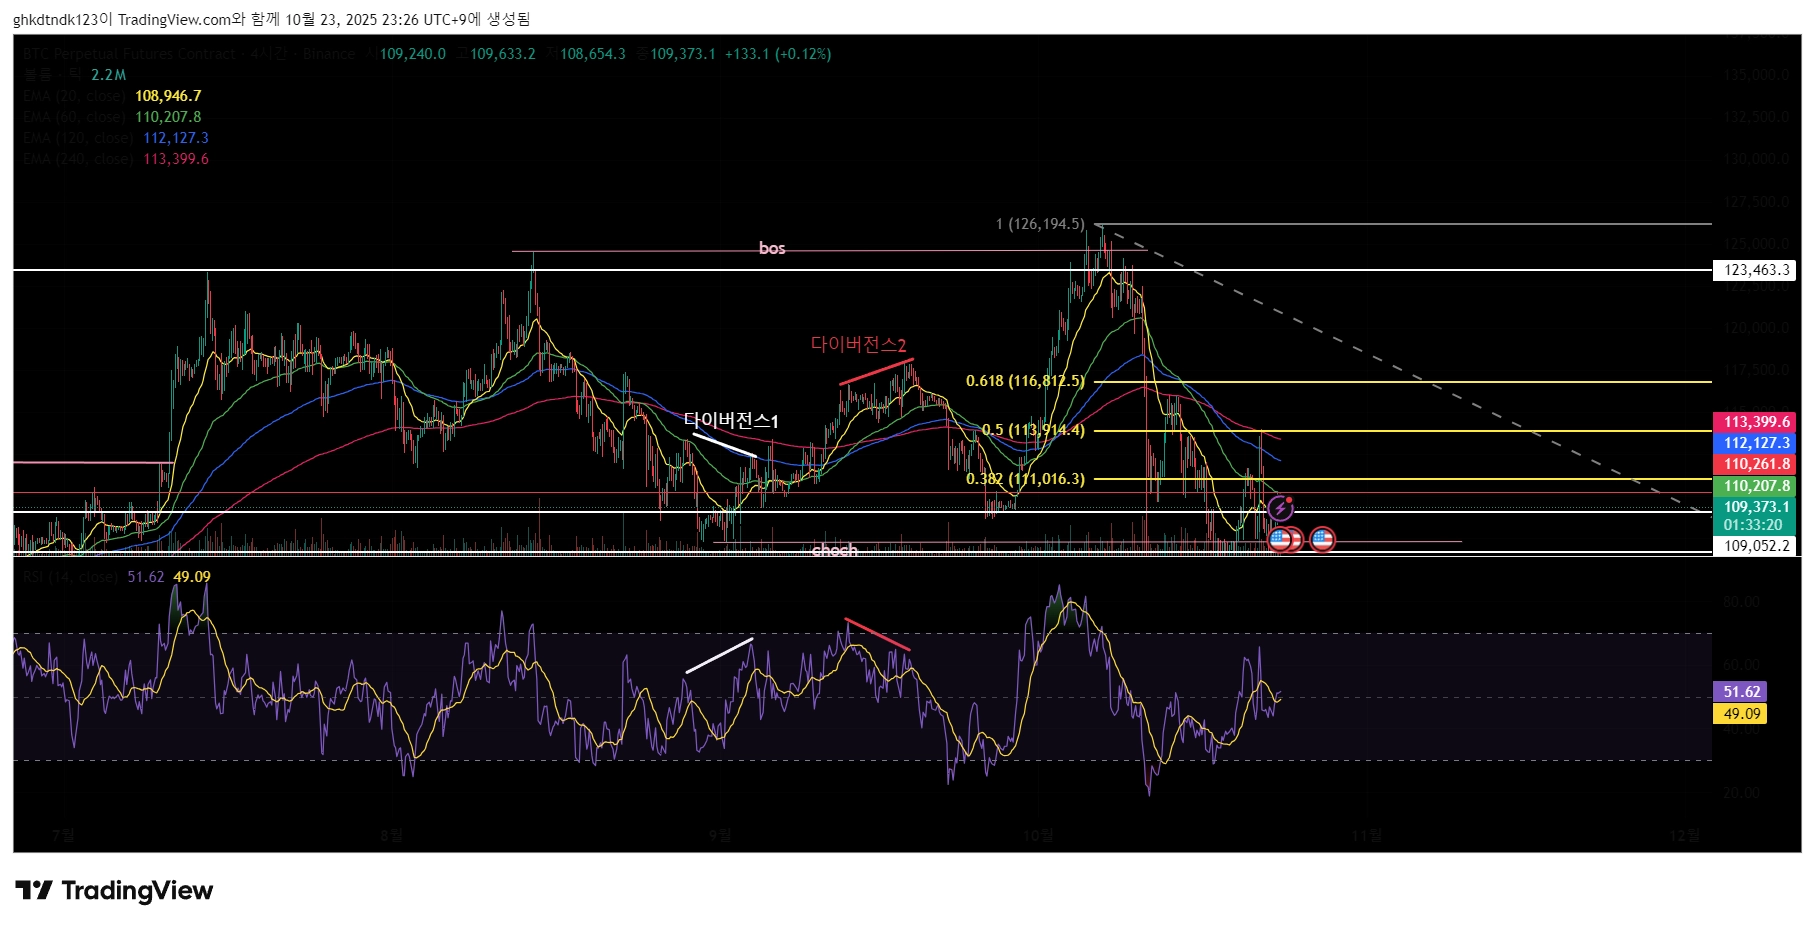This screenshot has height=928, width=1815.
Task: Click the 112,127.3 blue EMA price tag
Action: [1756, 443]
